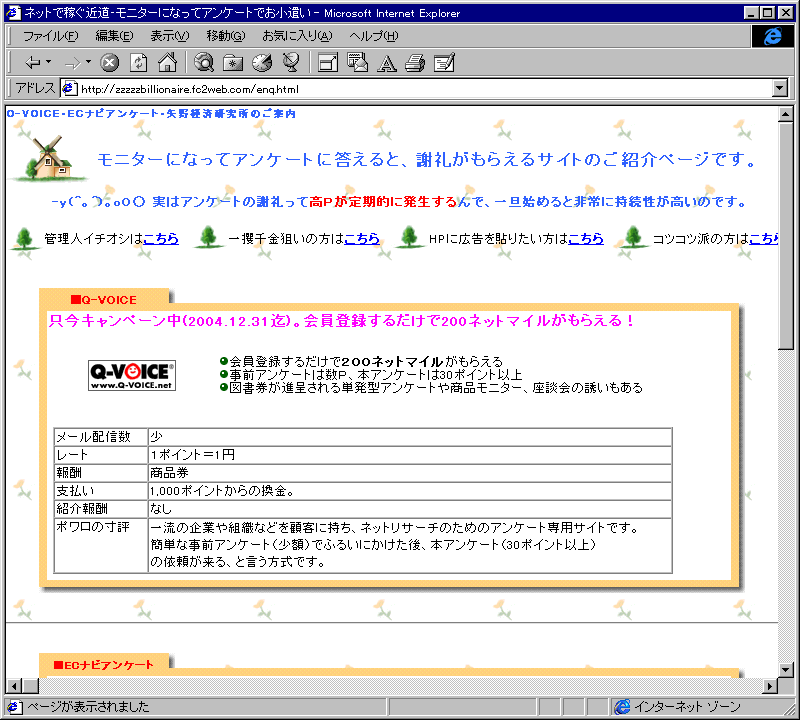The height and width of the screenshot is (720, 800).
Task: Go to the Home page icon
Action: point(167,63)
